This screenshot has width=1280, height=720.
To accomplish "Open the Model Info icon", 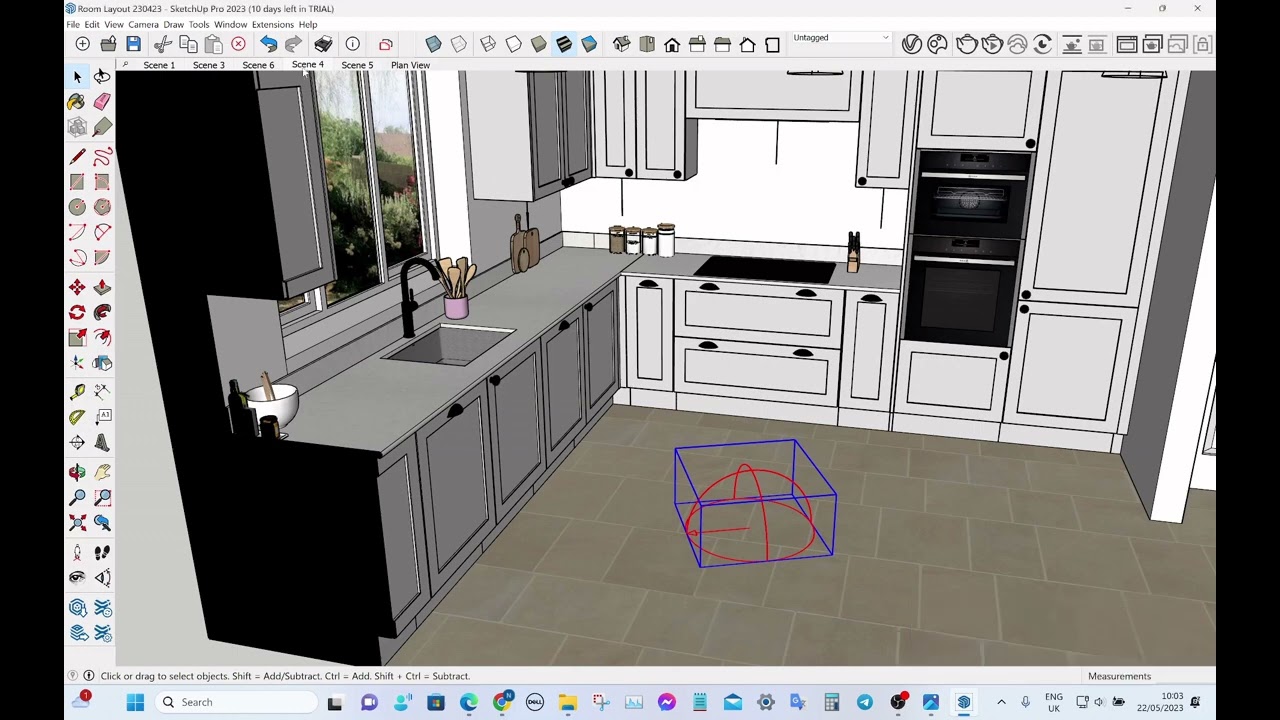I will click(352, 44).
